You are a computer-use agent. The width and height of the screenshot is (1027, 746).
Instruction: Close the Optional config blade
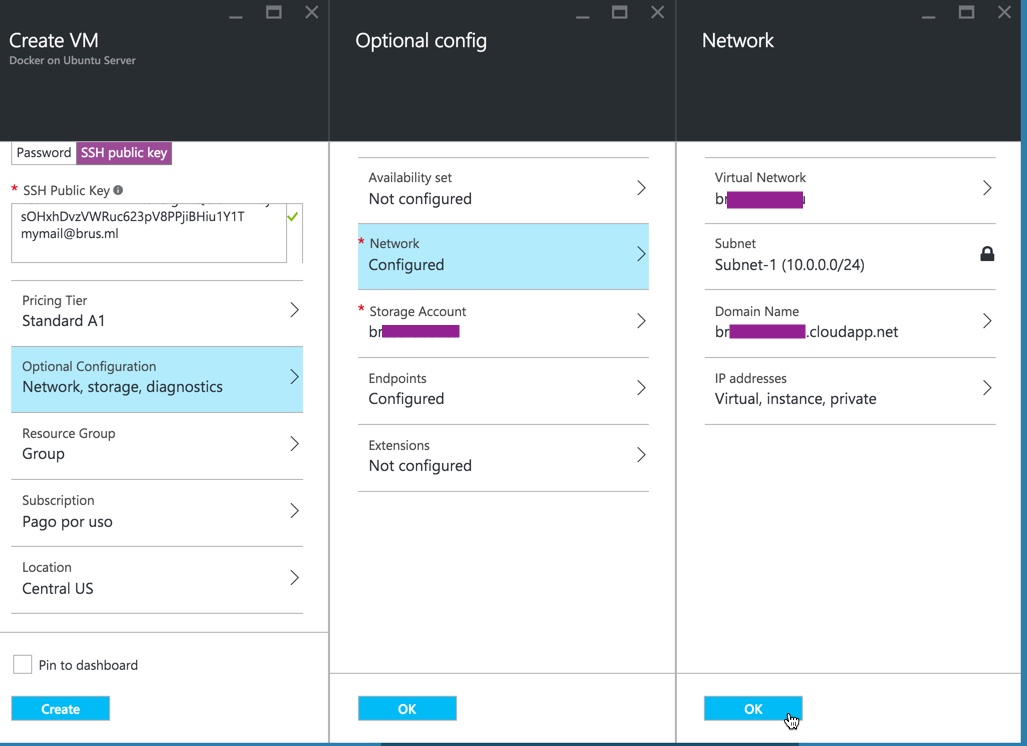tap(657, 12)
